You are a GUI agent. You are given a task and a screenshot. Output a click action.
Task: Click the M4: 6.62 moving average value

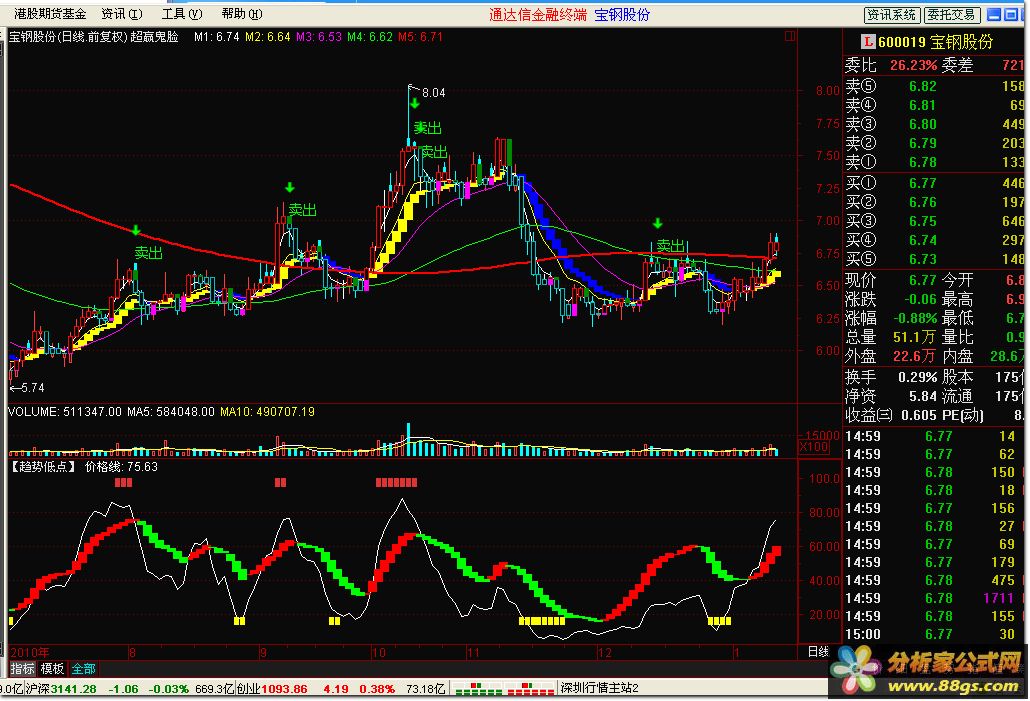point(370,37)
